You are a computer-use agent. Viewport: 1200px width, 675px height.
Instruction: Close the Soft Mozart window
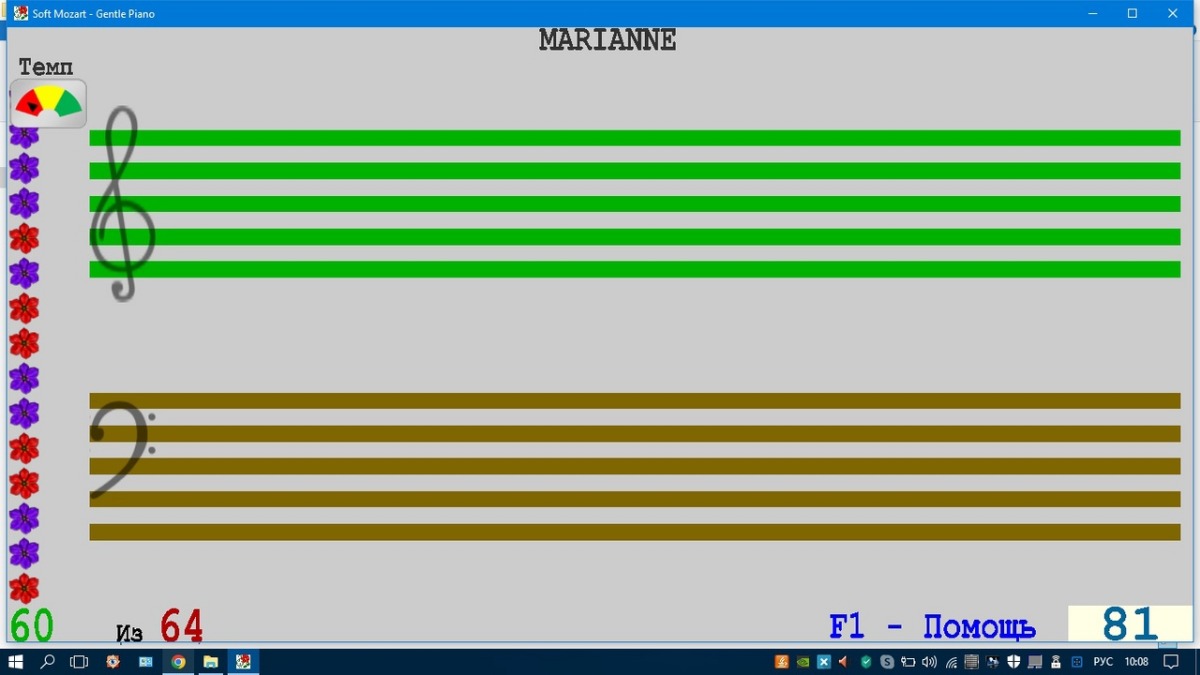click(1173, 13)
